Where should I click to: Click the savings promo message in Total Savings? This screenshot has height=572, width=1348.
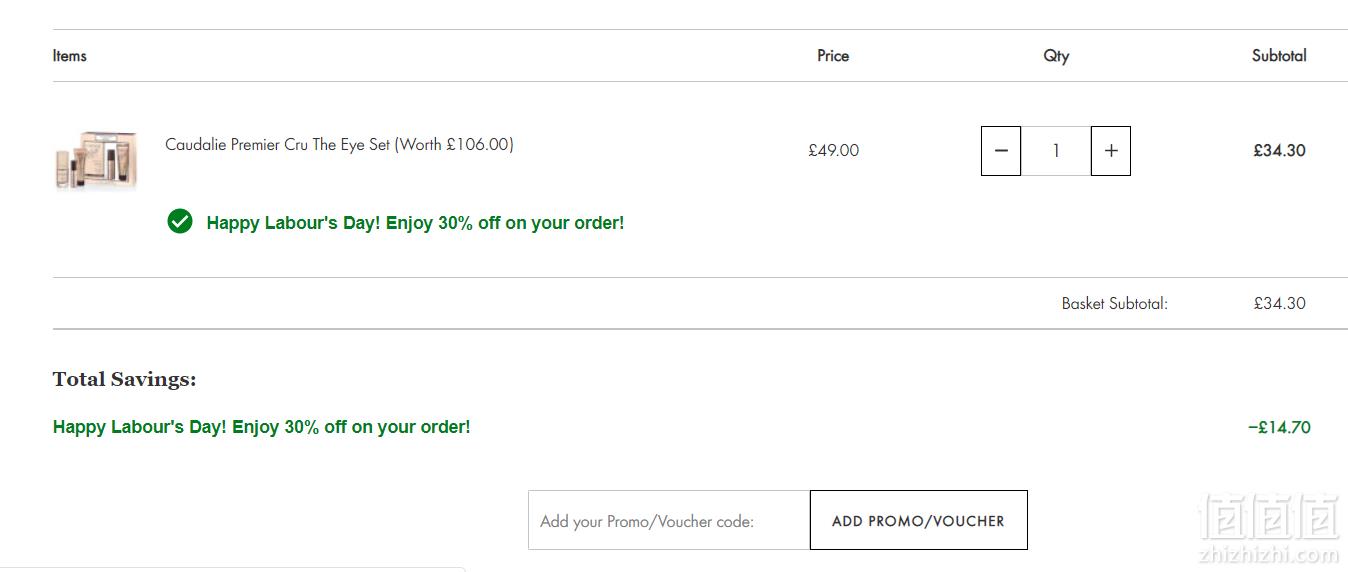262,427
